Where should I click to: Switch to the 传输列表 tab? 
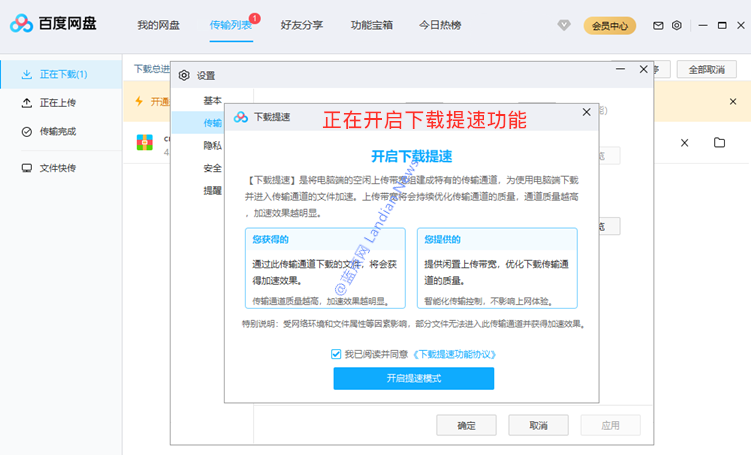[x=231, y=25]
